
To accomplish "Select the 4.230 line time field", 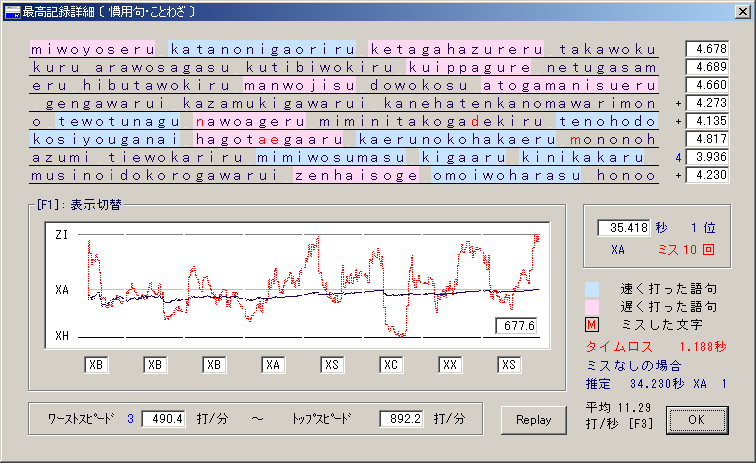I will point(707,175).
